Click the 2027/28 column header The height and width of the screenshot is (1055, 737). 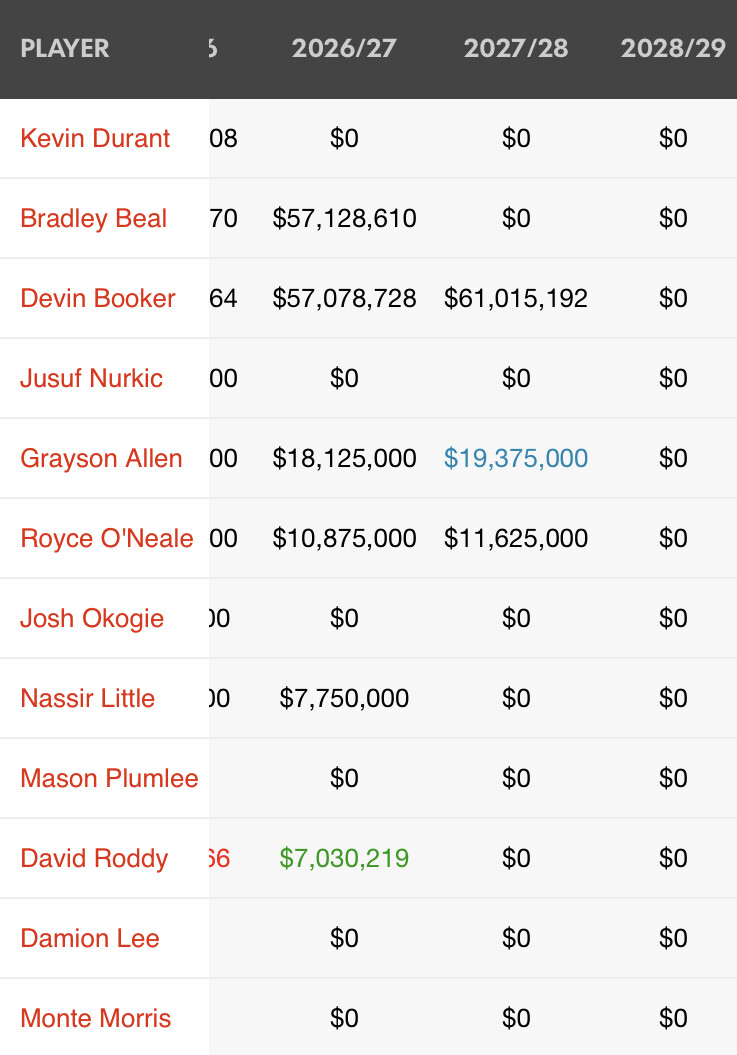[516, 48]
